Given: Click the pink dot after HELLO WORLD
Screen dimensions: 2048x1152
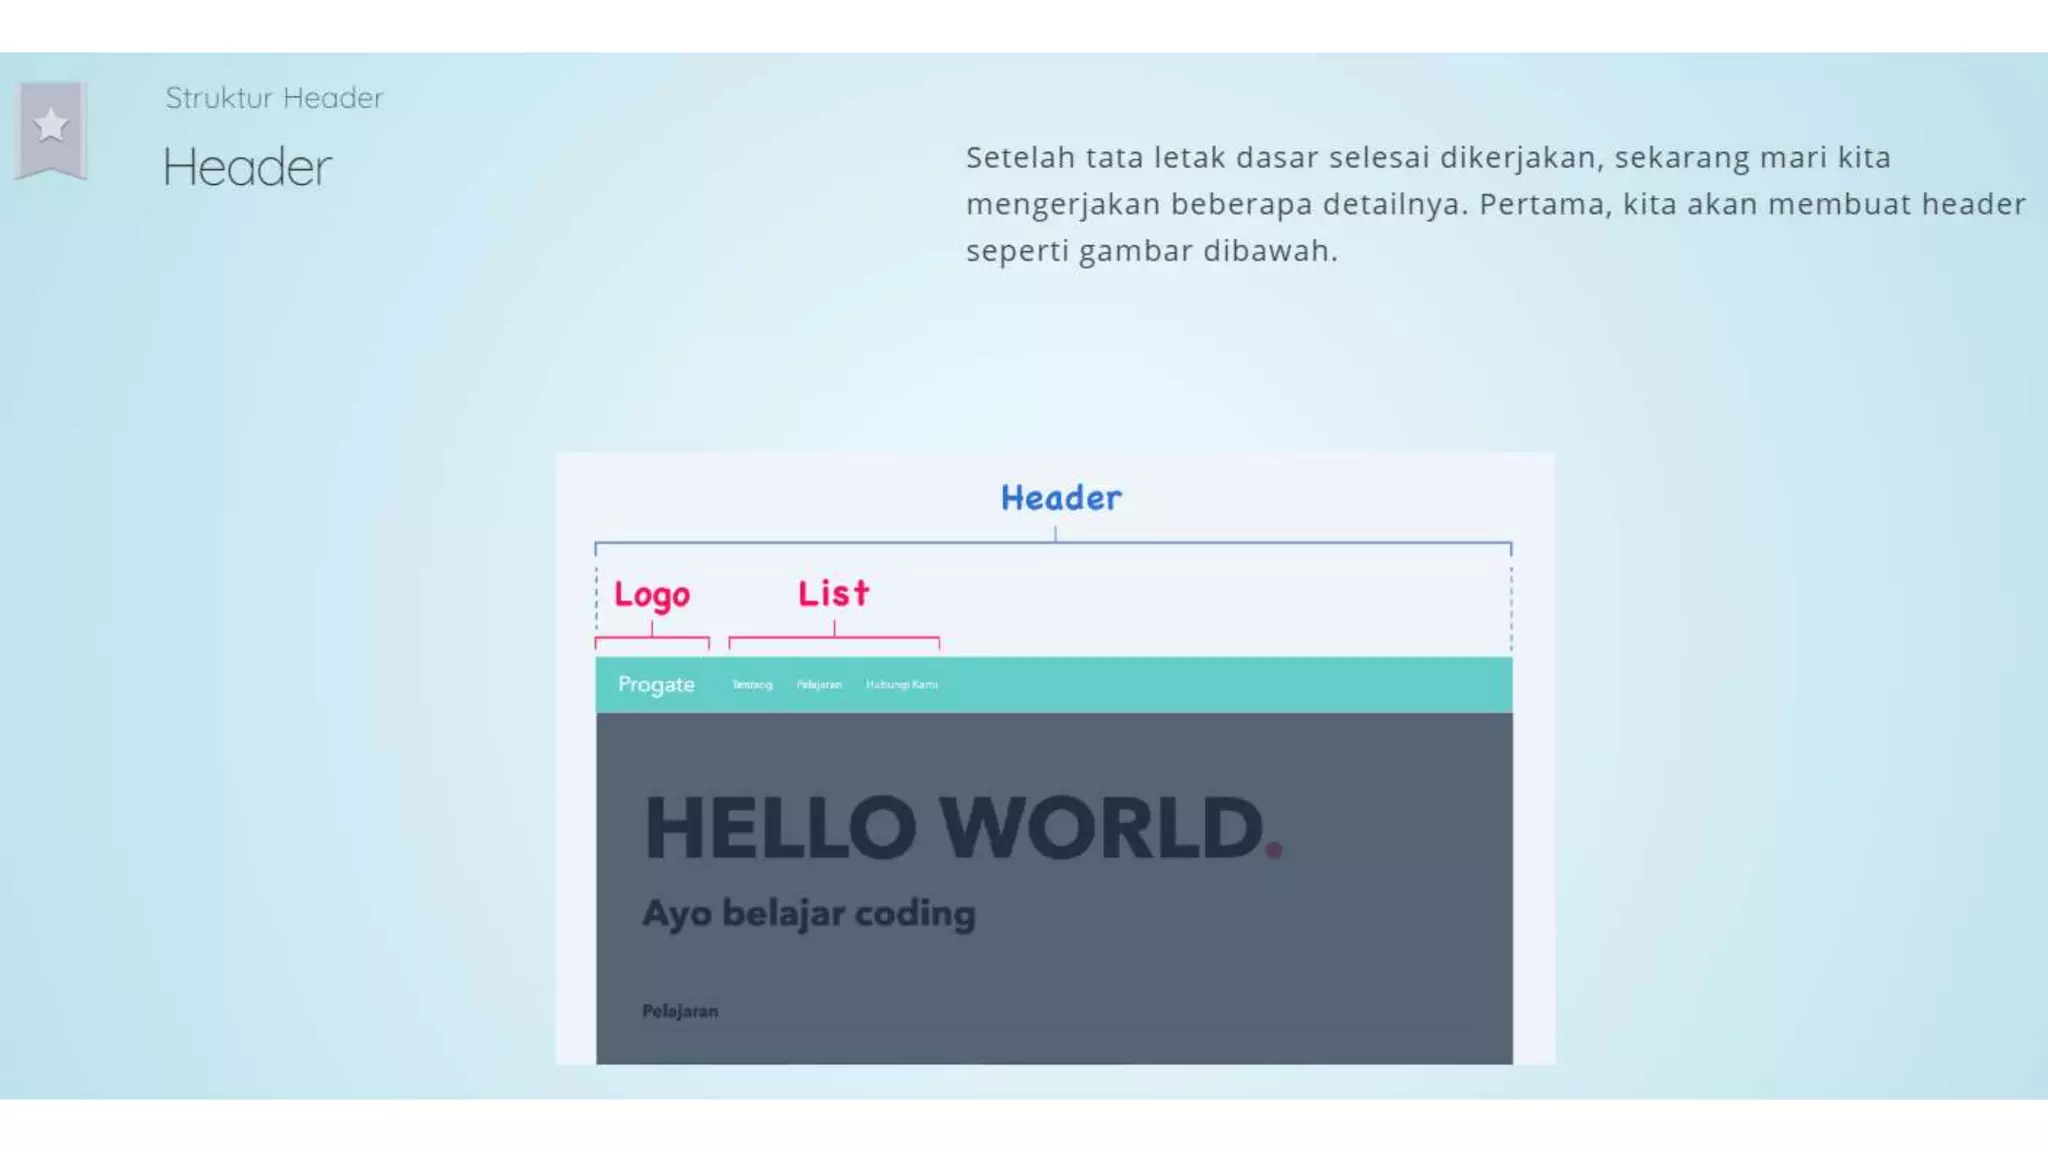Looking at the screenshot, I should [x=1274, y=849].
